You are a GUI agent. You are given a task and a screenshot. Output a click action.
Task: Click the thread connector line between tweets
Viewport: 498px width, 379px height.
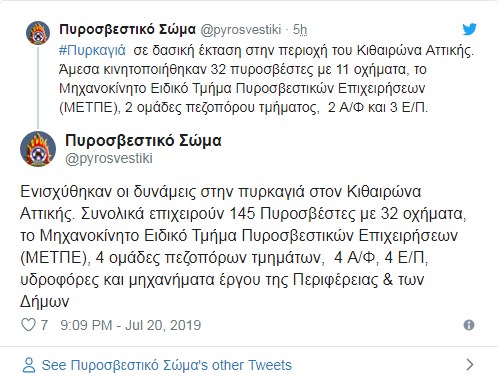(38, 87)
